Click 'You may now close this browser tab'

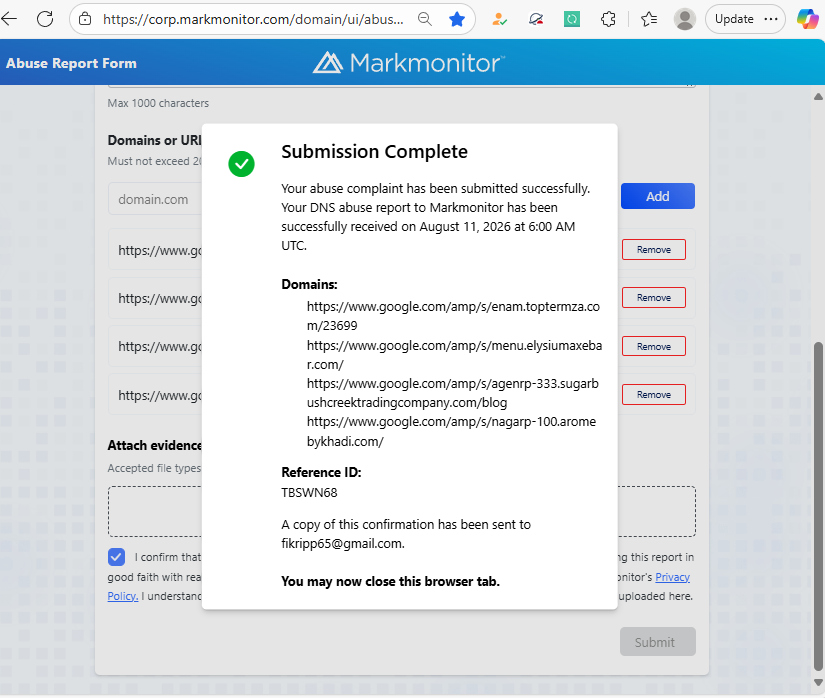(x=390, y=581)
